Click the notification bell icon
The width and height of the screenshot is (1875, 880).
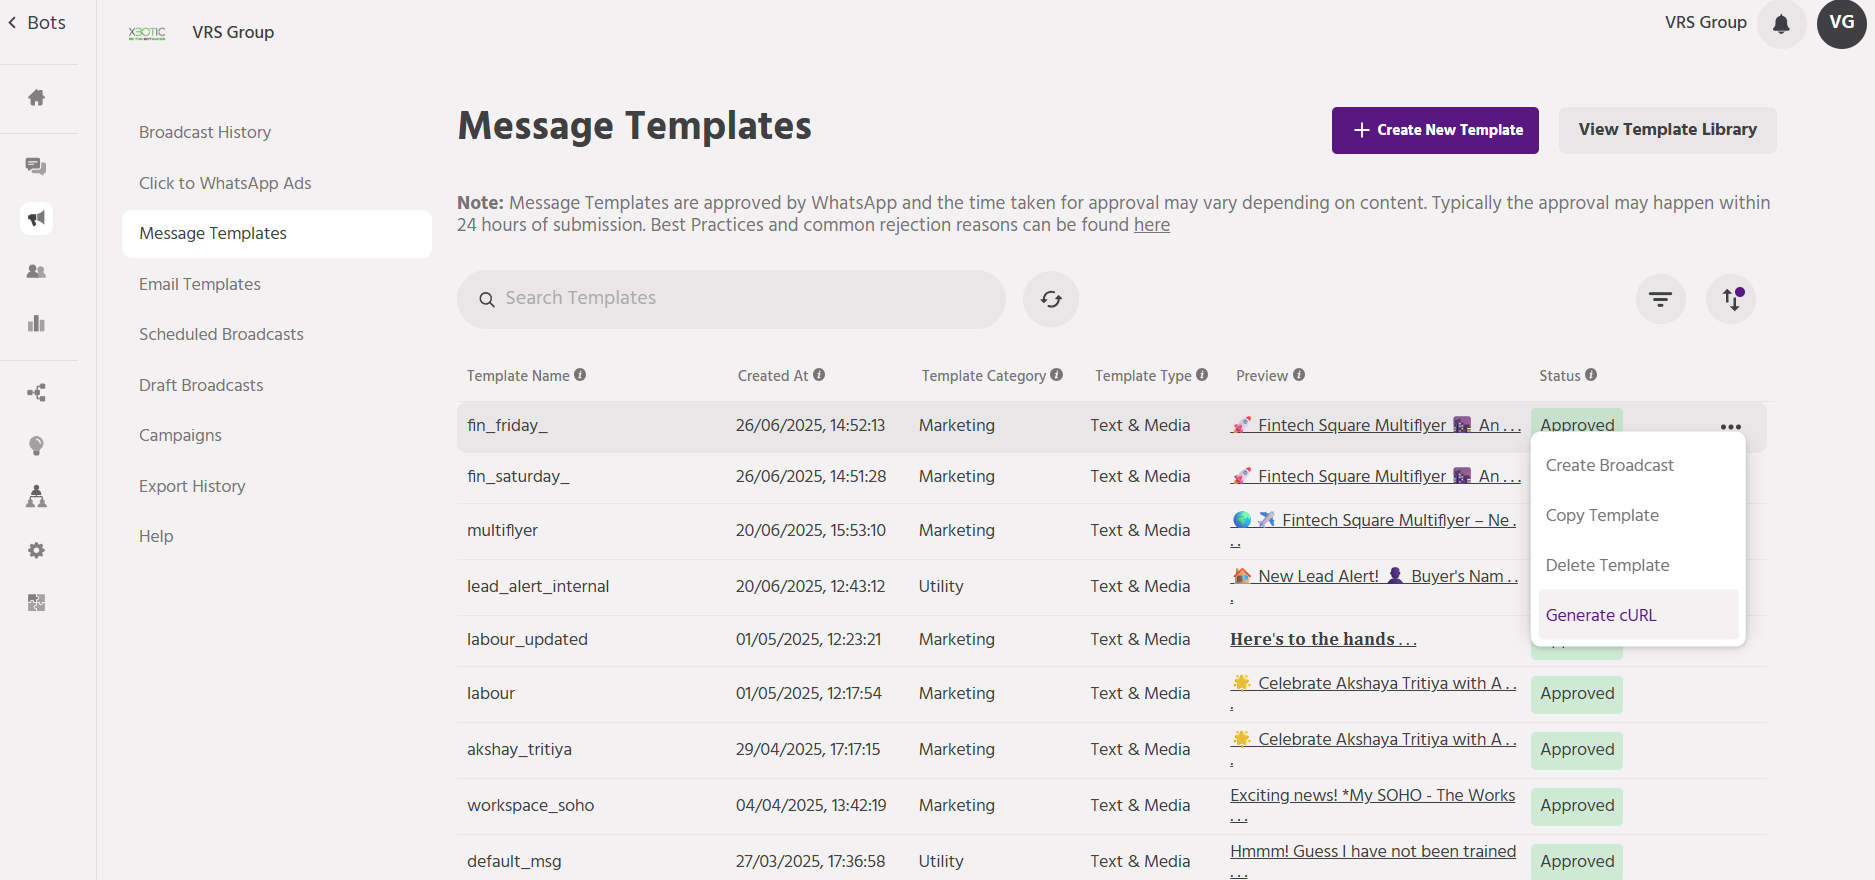click(1781, 24)
